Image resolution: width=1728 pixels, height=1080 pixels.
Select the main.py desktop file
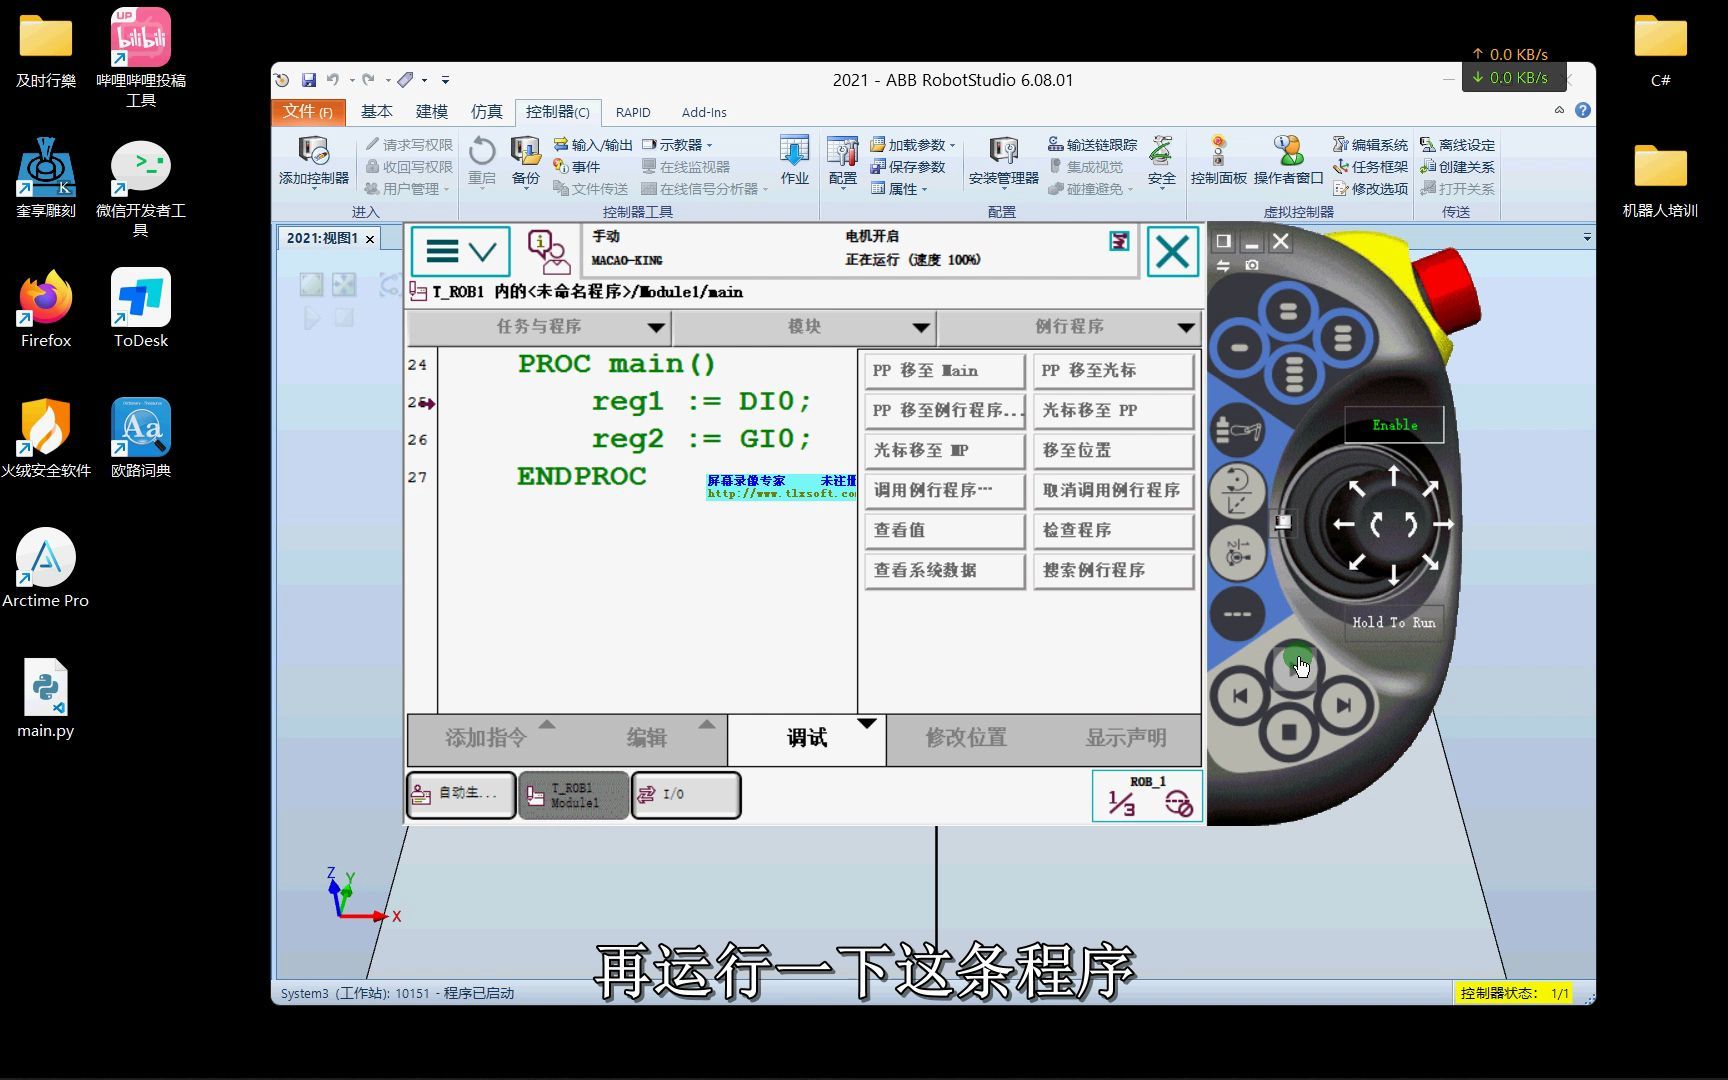tap(46, 698)
